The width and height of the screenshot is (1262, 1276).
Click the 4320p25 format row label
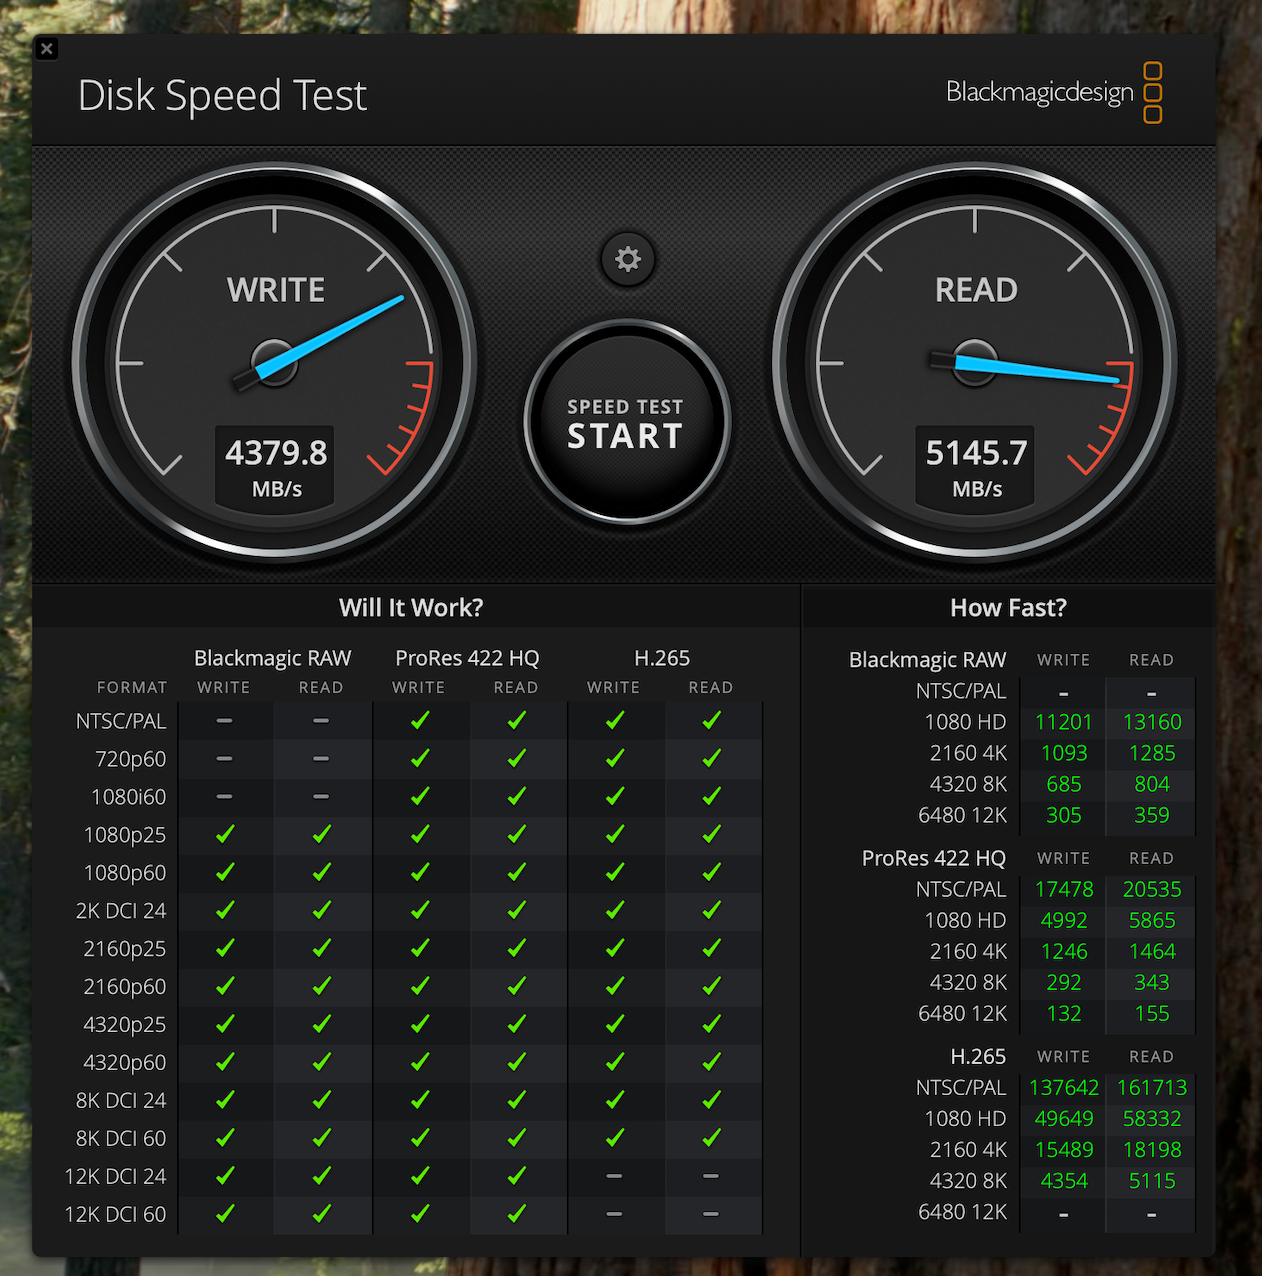[125, 1025]
